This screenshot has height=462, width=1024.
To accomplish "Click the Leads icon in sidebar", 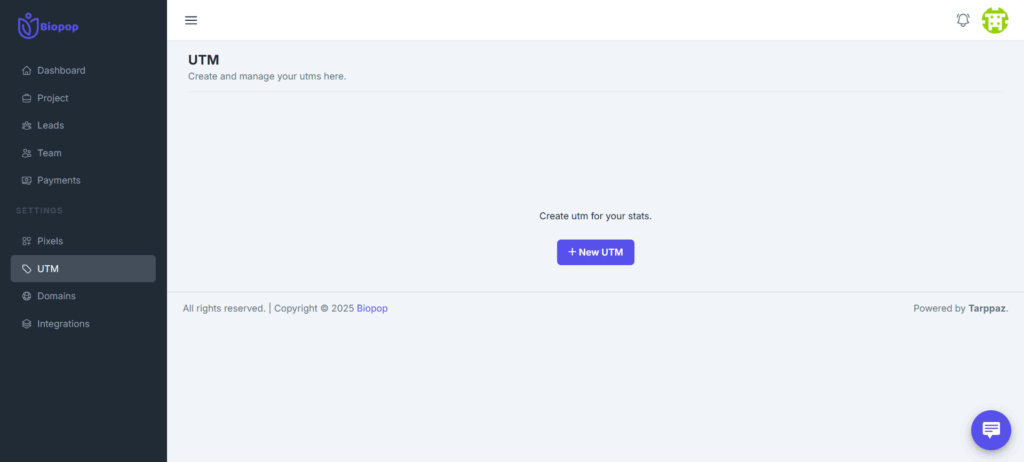I will point(27,126).
